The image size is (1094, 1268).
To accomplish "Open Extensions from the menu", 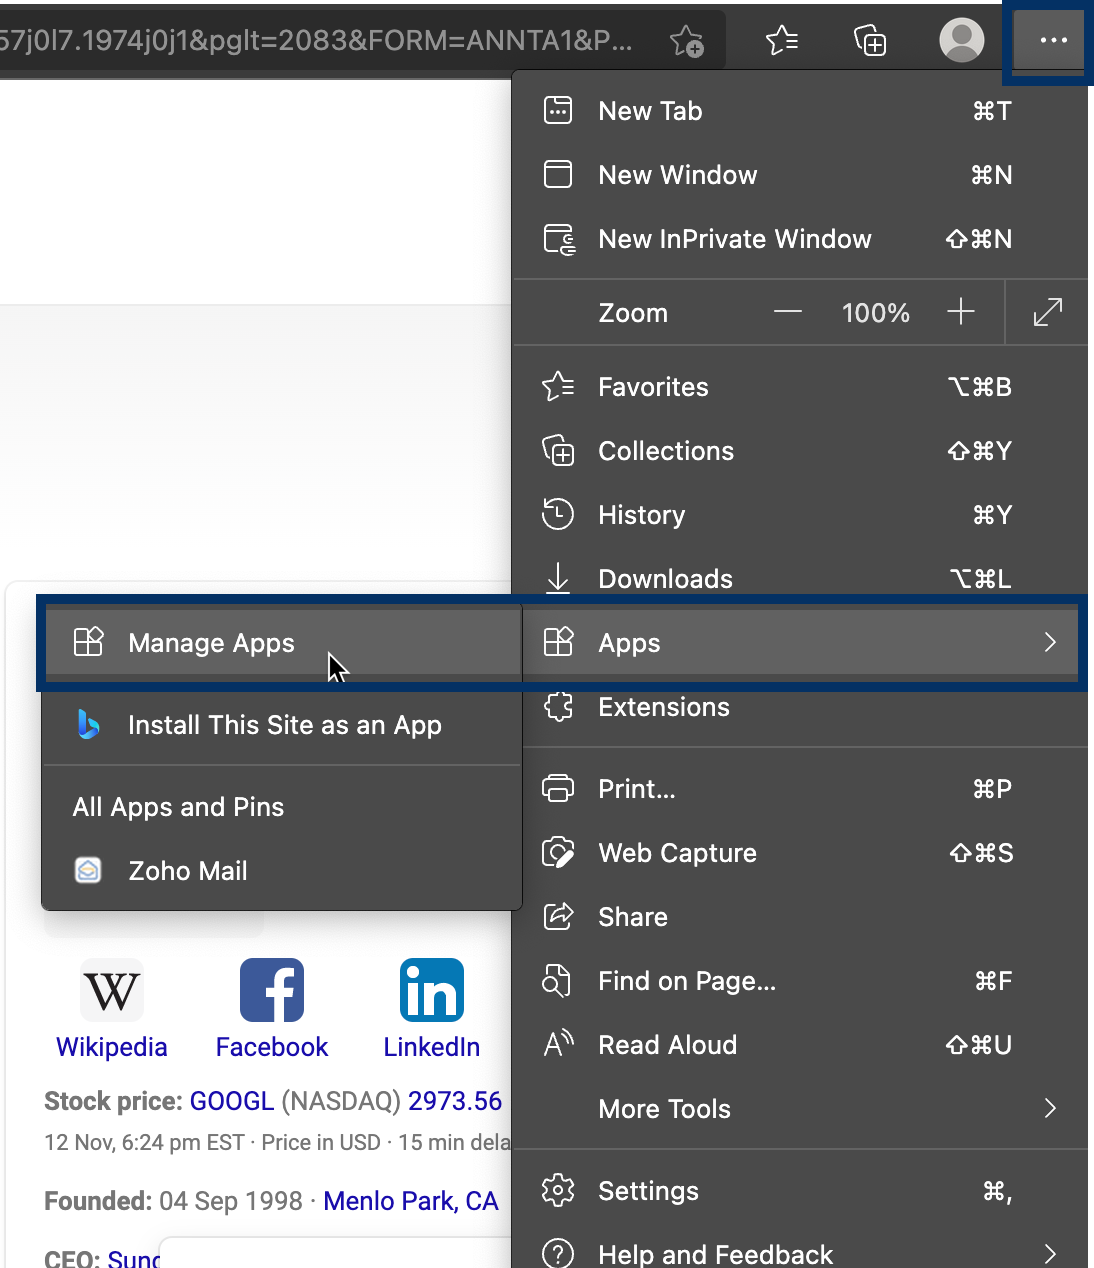I will 800,707.
